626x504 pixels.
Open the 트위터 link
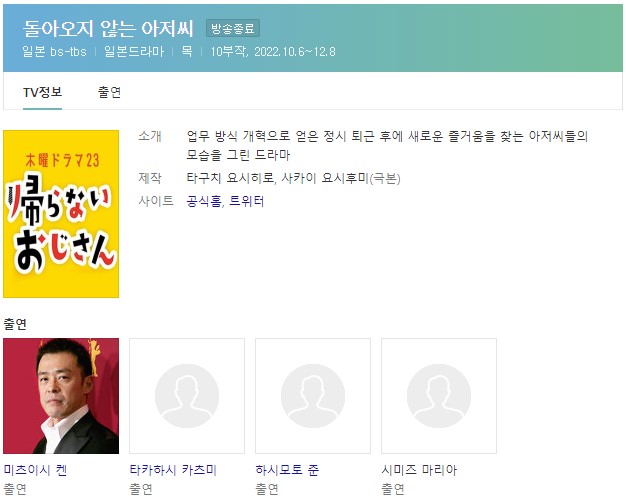click(247, 201)
